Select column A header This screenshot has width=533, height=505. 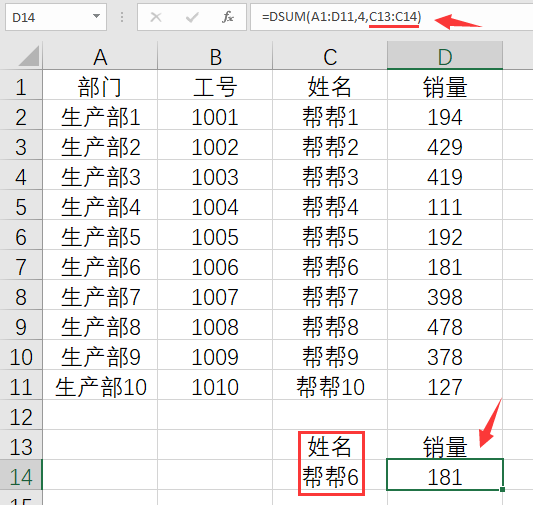pos(100,56)
